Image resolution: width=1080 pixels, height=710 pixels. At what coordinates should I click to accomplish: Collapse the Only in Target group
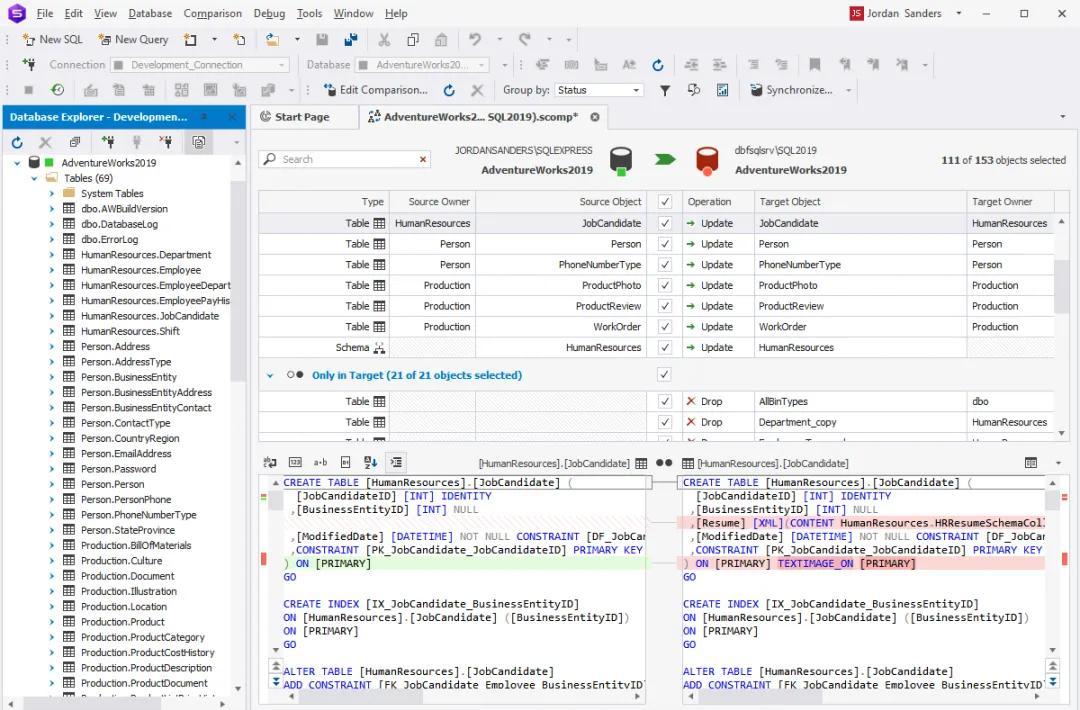pyautogui.click(x=269, y=376)
